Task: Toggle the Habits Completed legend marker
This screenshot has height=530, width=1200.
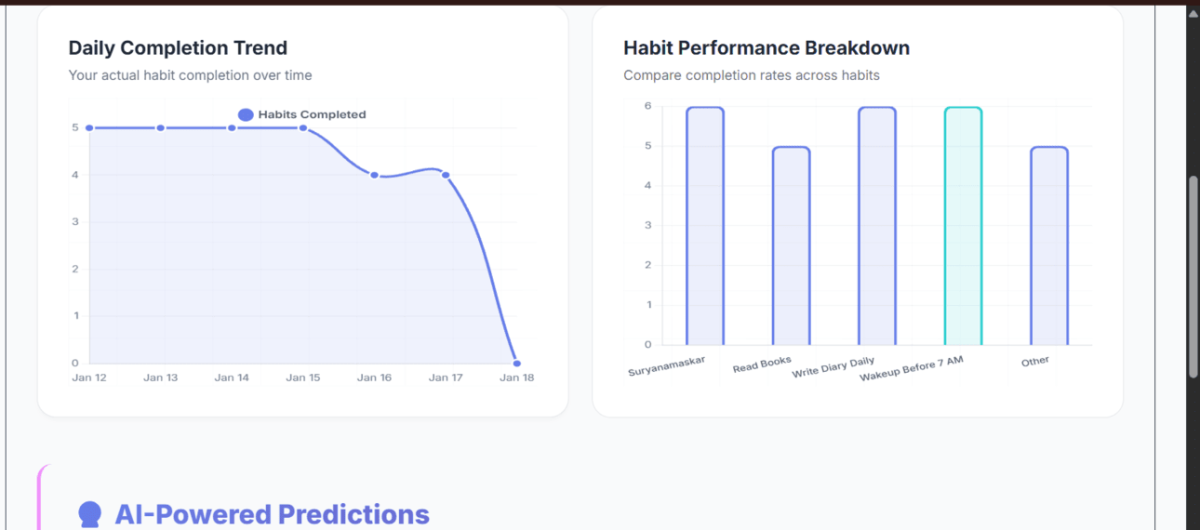Action: tap(245, 115)
